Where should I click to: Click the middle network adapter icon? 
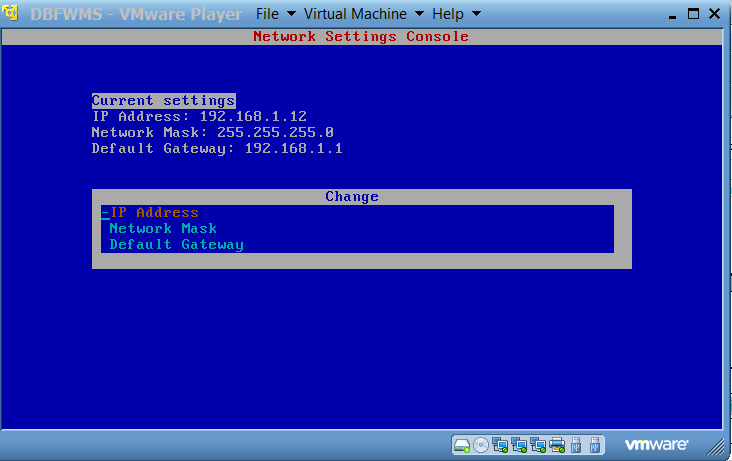(x=519, y=445)
